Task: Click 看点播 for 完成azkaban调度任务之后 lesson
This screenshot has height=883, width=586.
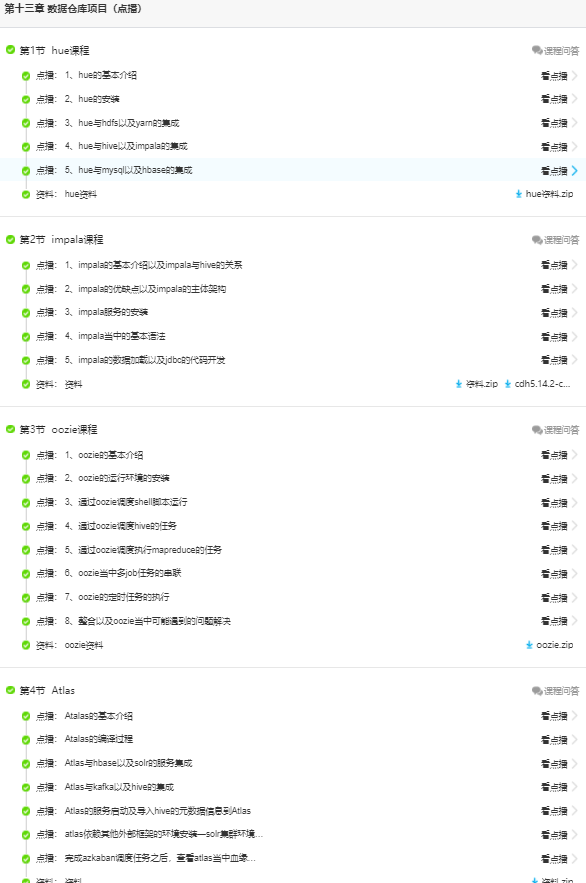Action: tap(554, 859)
